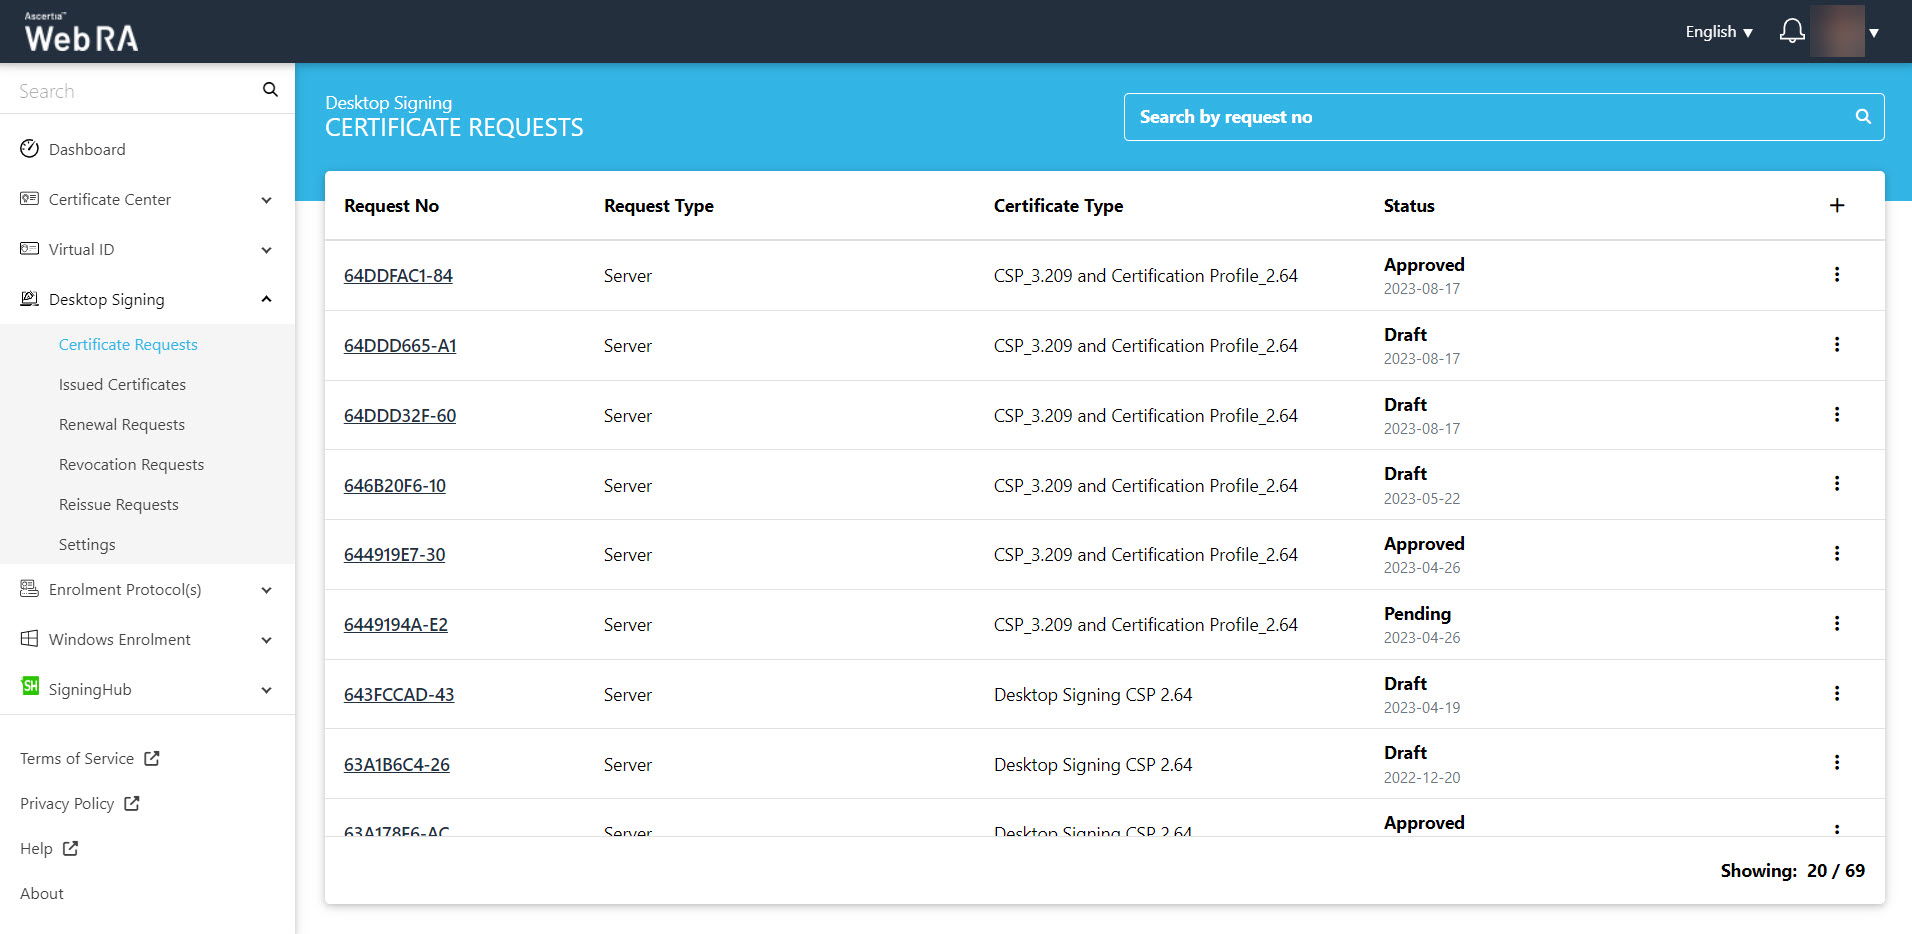This screenshot has height=934, width=1912.
Task: Click the request search magnifier icon
Action: point(1862,117)
